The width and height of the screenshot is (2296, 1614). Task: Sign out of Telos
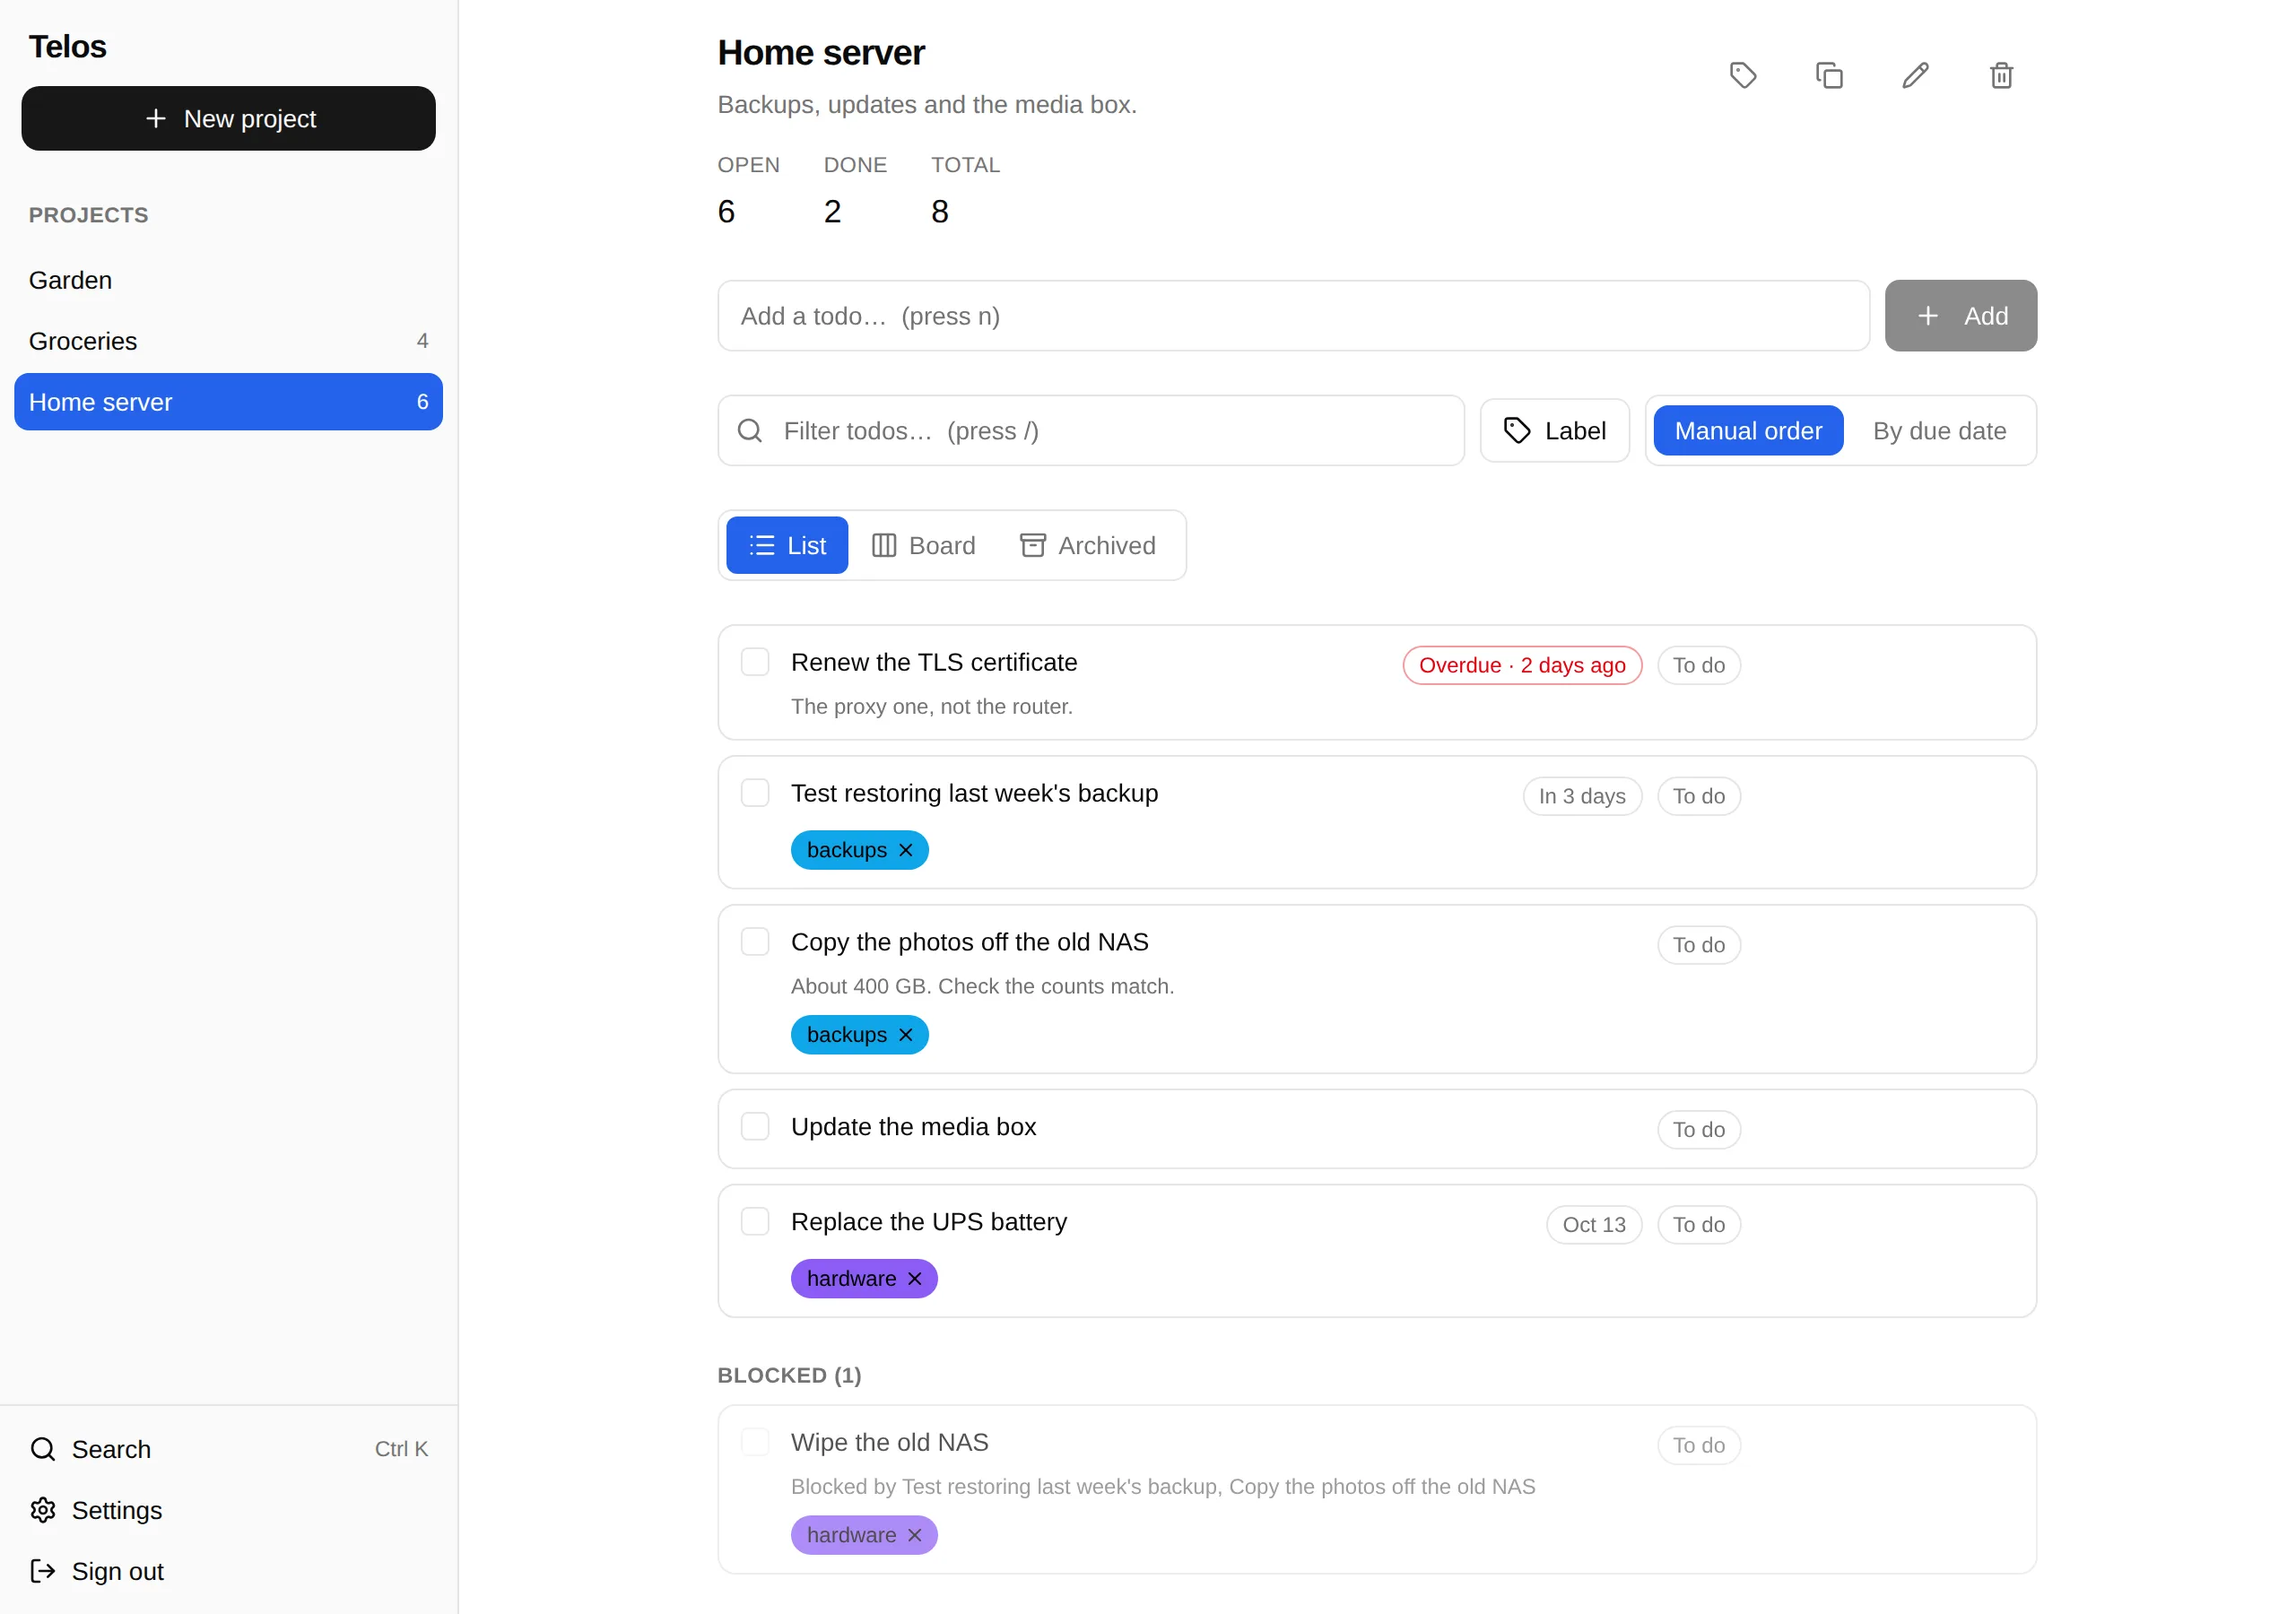point(229,1571)
